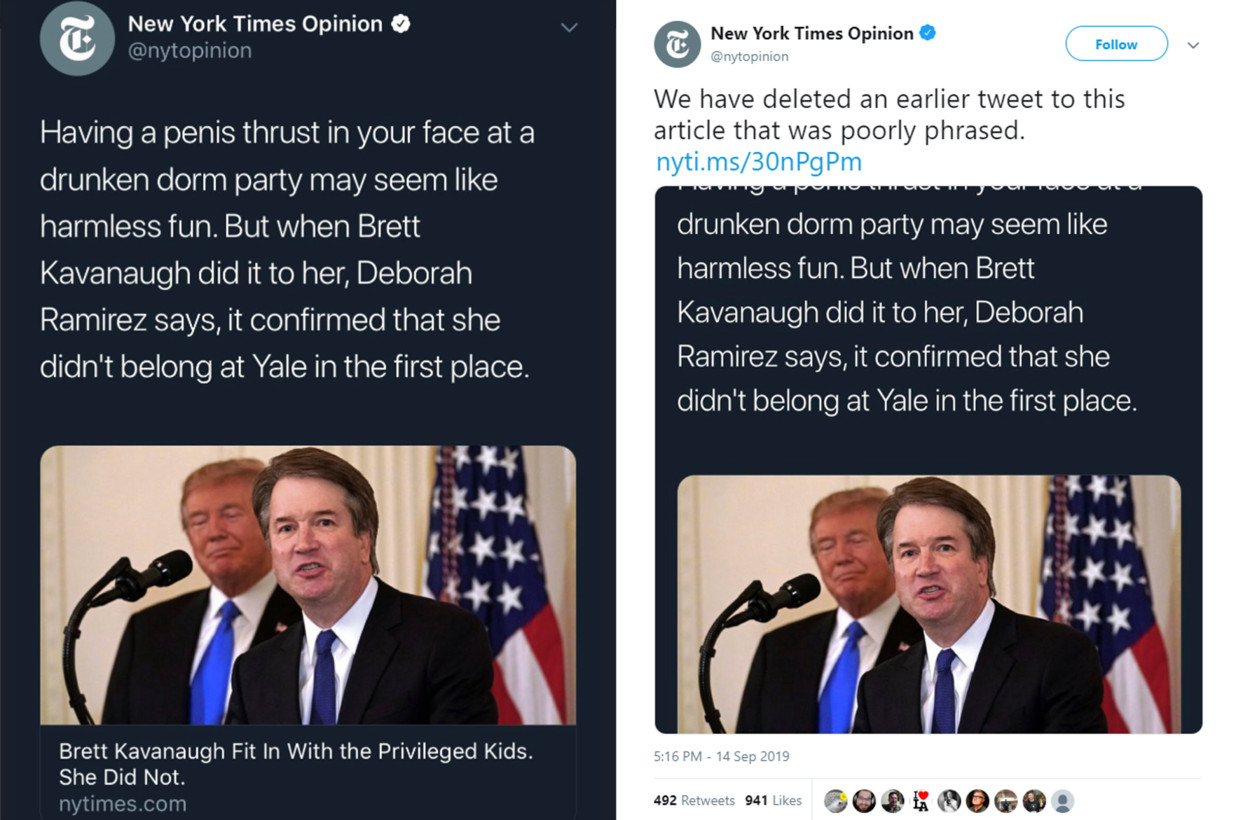Open the 'I ♥ LA' liker avatar
Screen dimensions: 1236x820
click(921, 801)
